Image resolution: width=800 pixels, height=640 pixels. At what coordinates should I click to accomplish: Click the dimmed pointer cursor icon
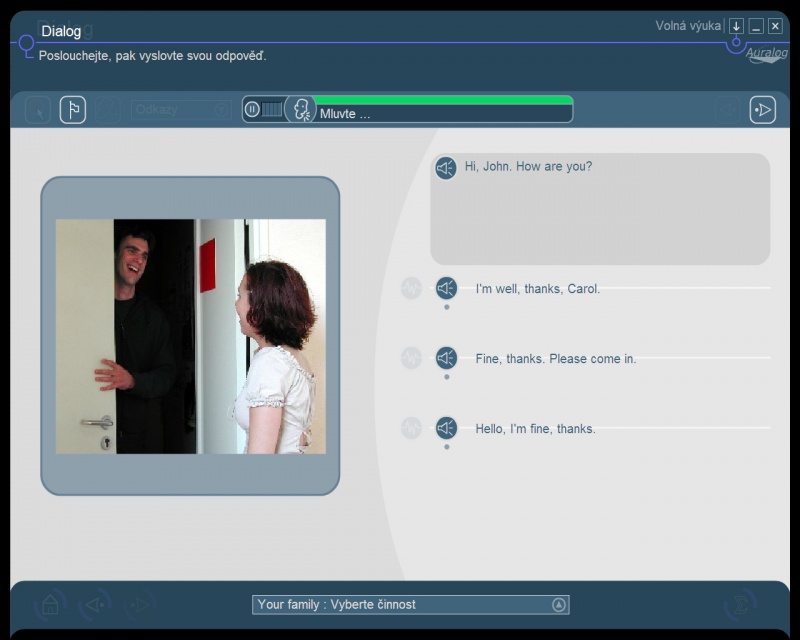pos(38,110)
